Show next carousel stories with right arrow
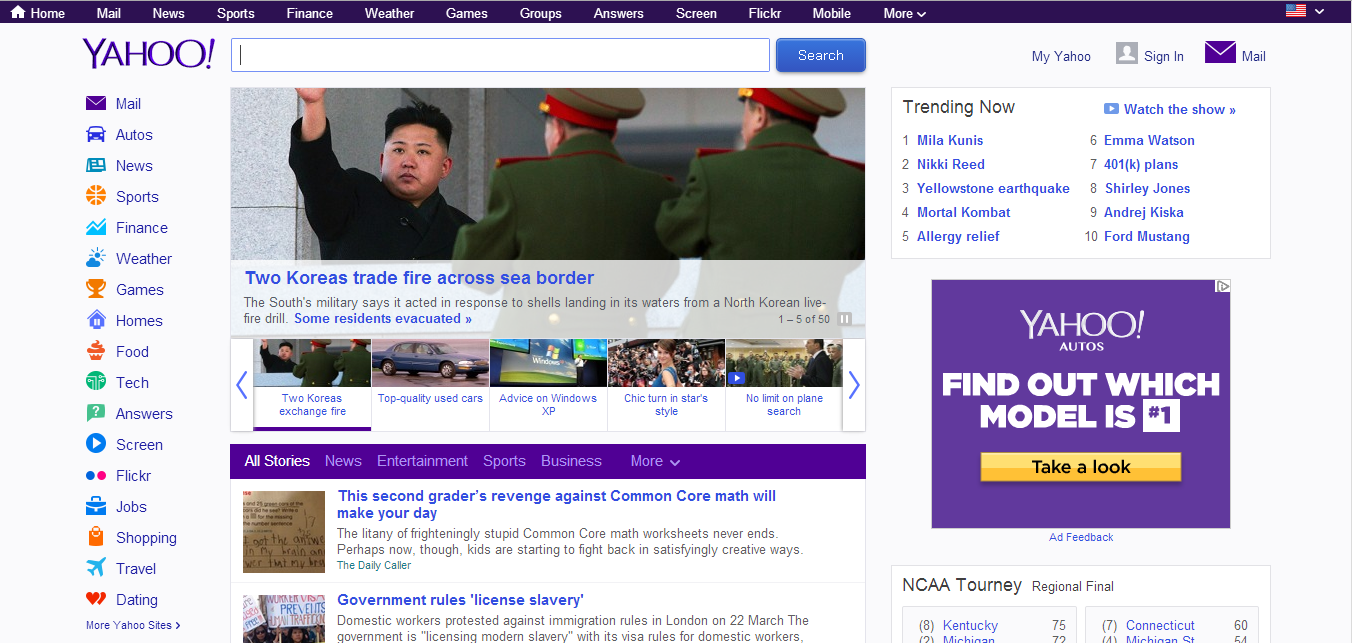This screenshot has width=1352, height=643. (x=853, y=385)
